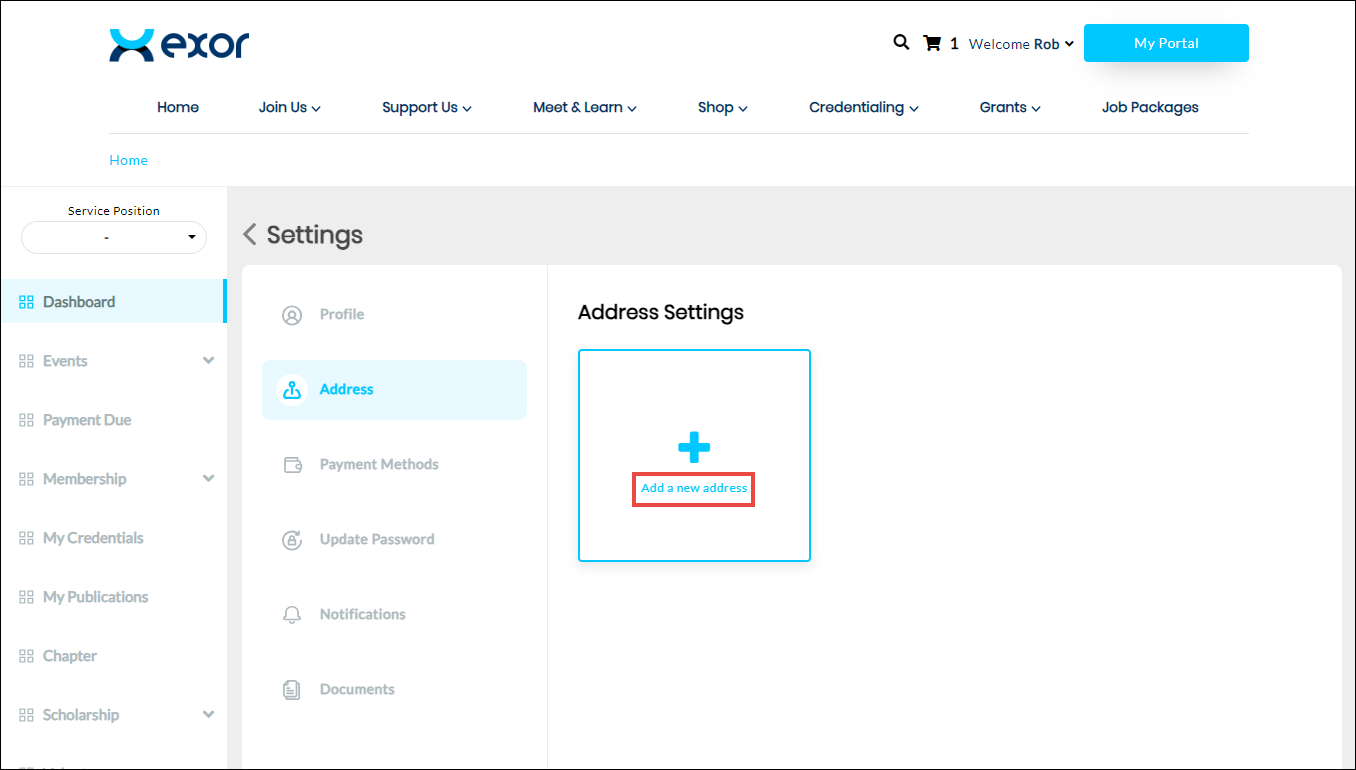Click the Notifications bell icon
The image size is (1356, 770).
tap(292, 615)
